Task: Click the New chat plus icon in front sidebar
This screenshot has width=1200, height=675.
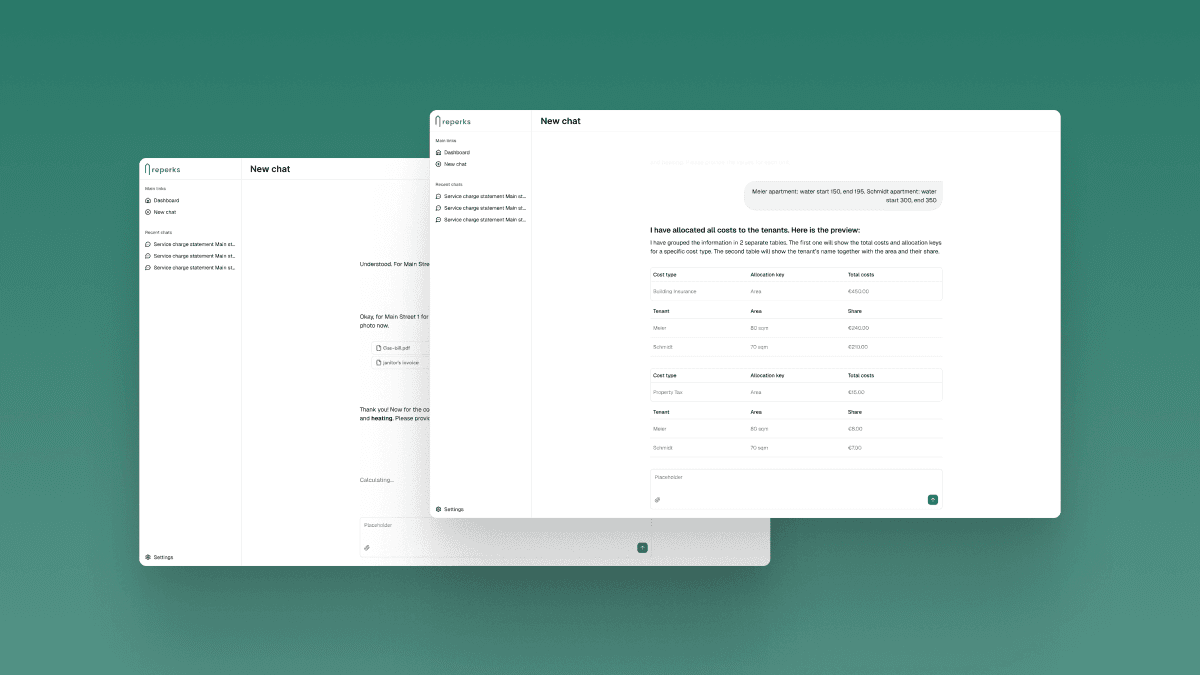Action: (x=438, y=164)
